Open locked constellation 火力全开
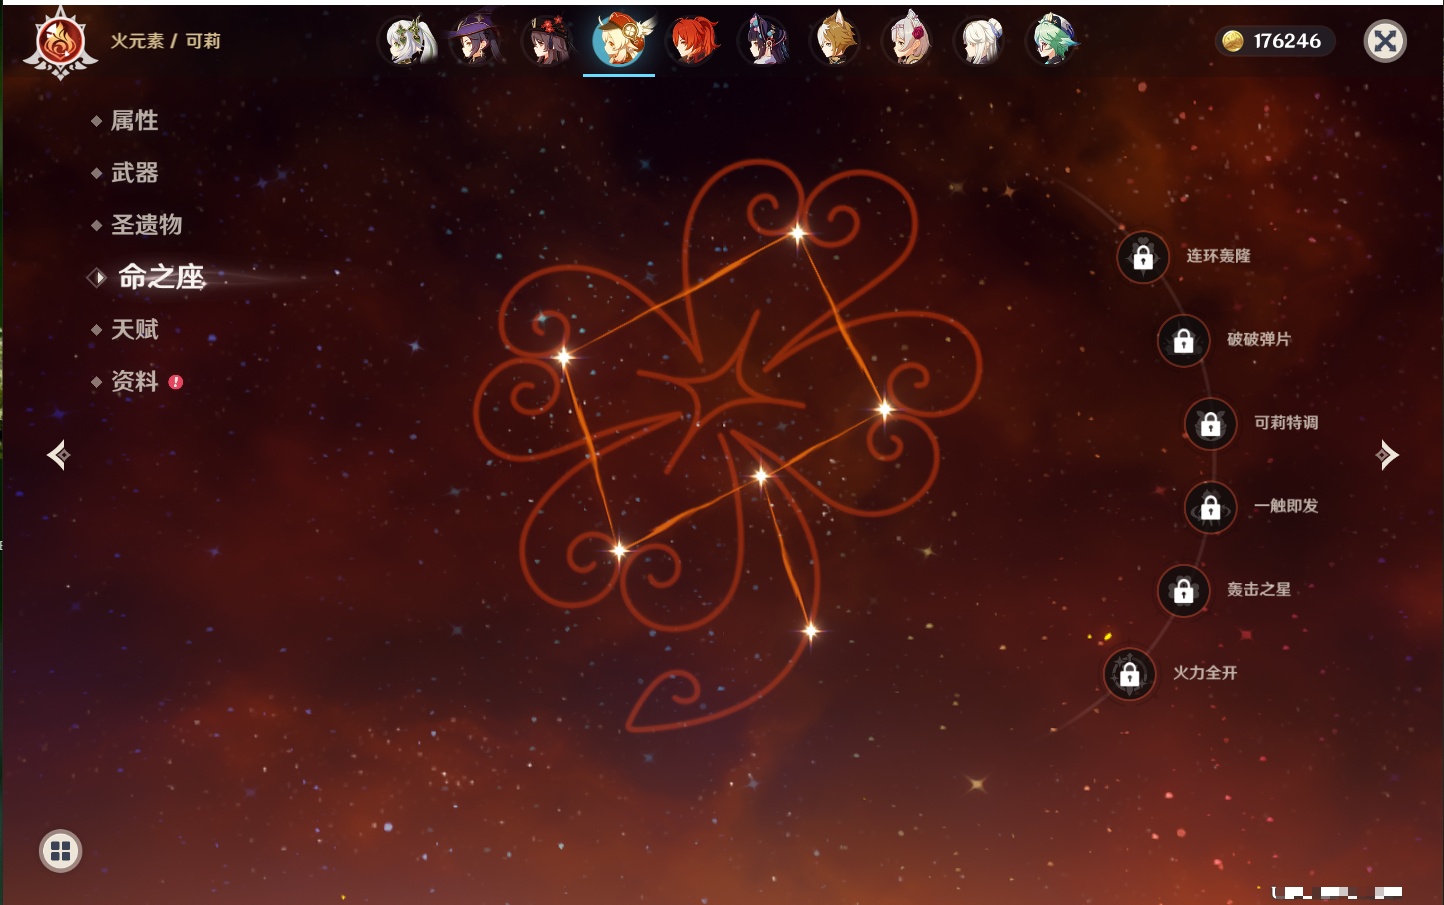1444x905 pixels. tap(1130, 674)
